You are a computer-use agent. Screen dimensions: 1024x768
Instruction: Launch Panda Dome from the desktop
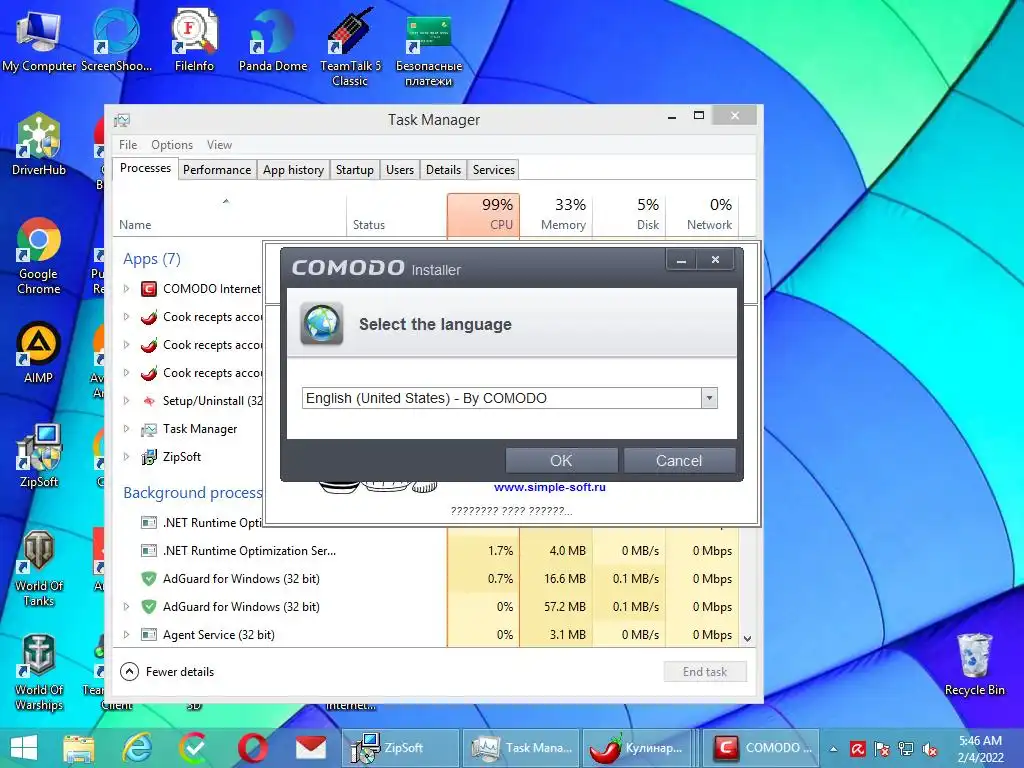(x=272, y=39)
